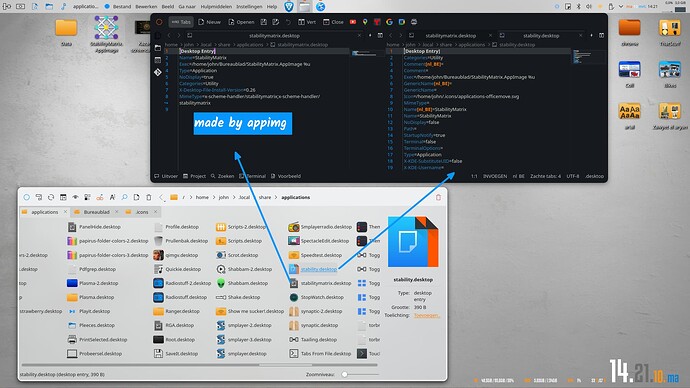The width and height of the screenshot is (690, 388).
Task: Click the Google Maps pin icon
Action: click(365, 22)
